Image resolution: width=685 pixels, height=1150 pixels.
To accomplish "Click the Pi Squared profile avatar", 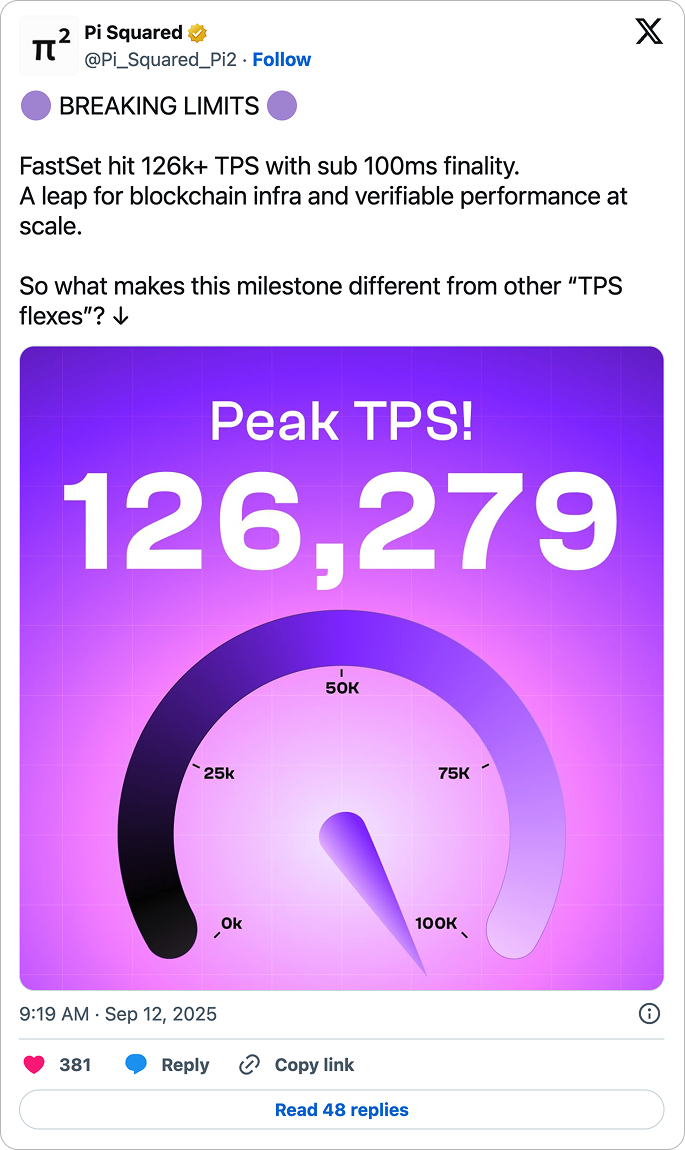I will [x=48, y=45].
